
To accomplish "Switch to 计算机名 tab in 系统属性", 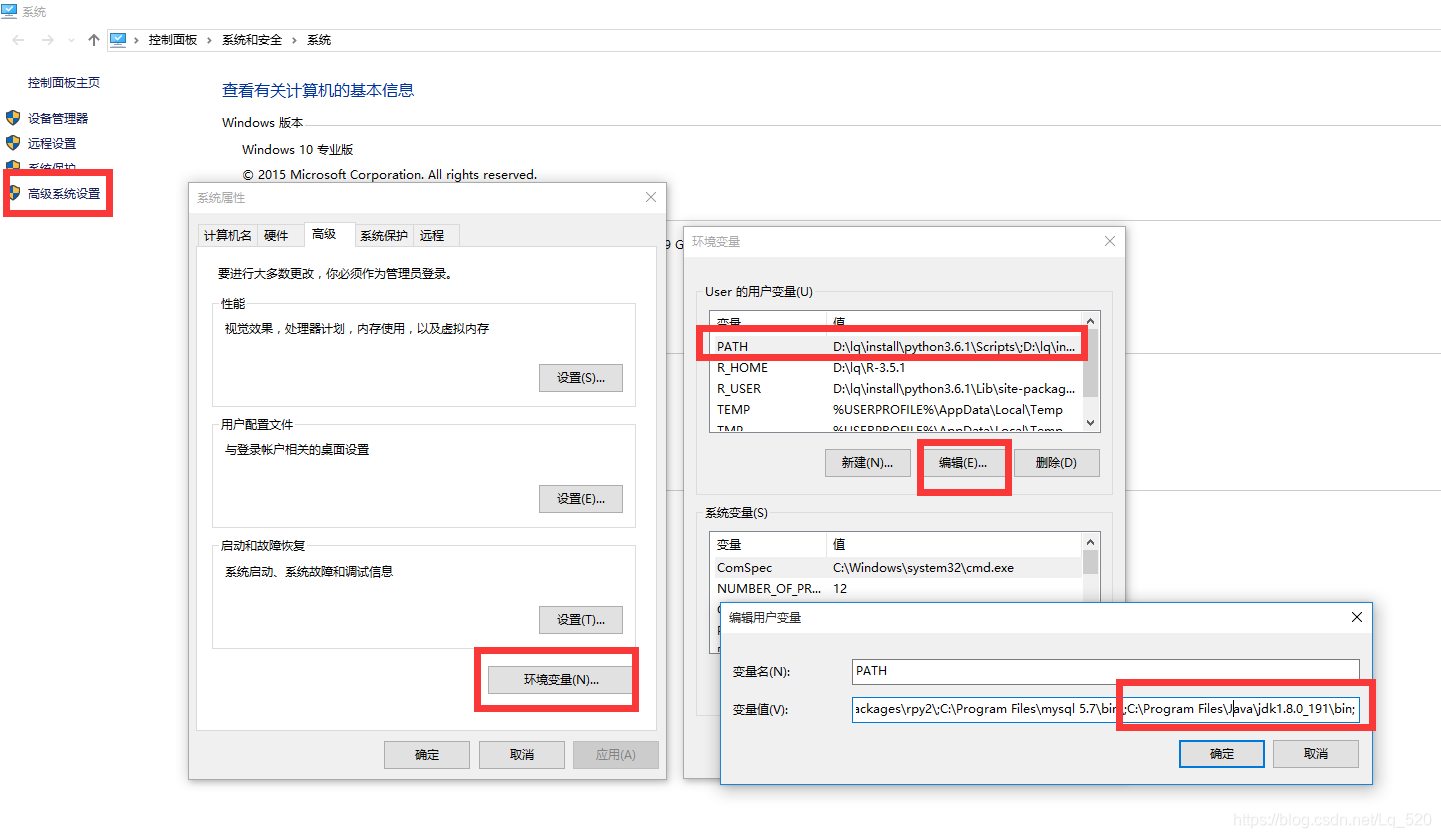I will (228, 236).
